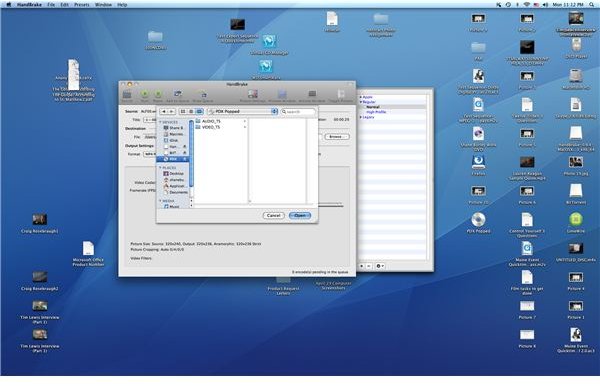Open the presets gear action menu
600x386 pixels.
(x=380, y=266)
